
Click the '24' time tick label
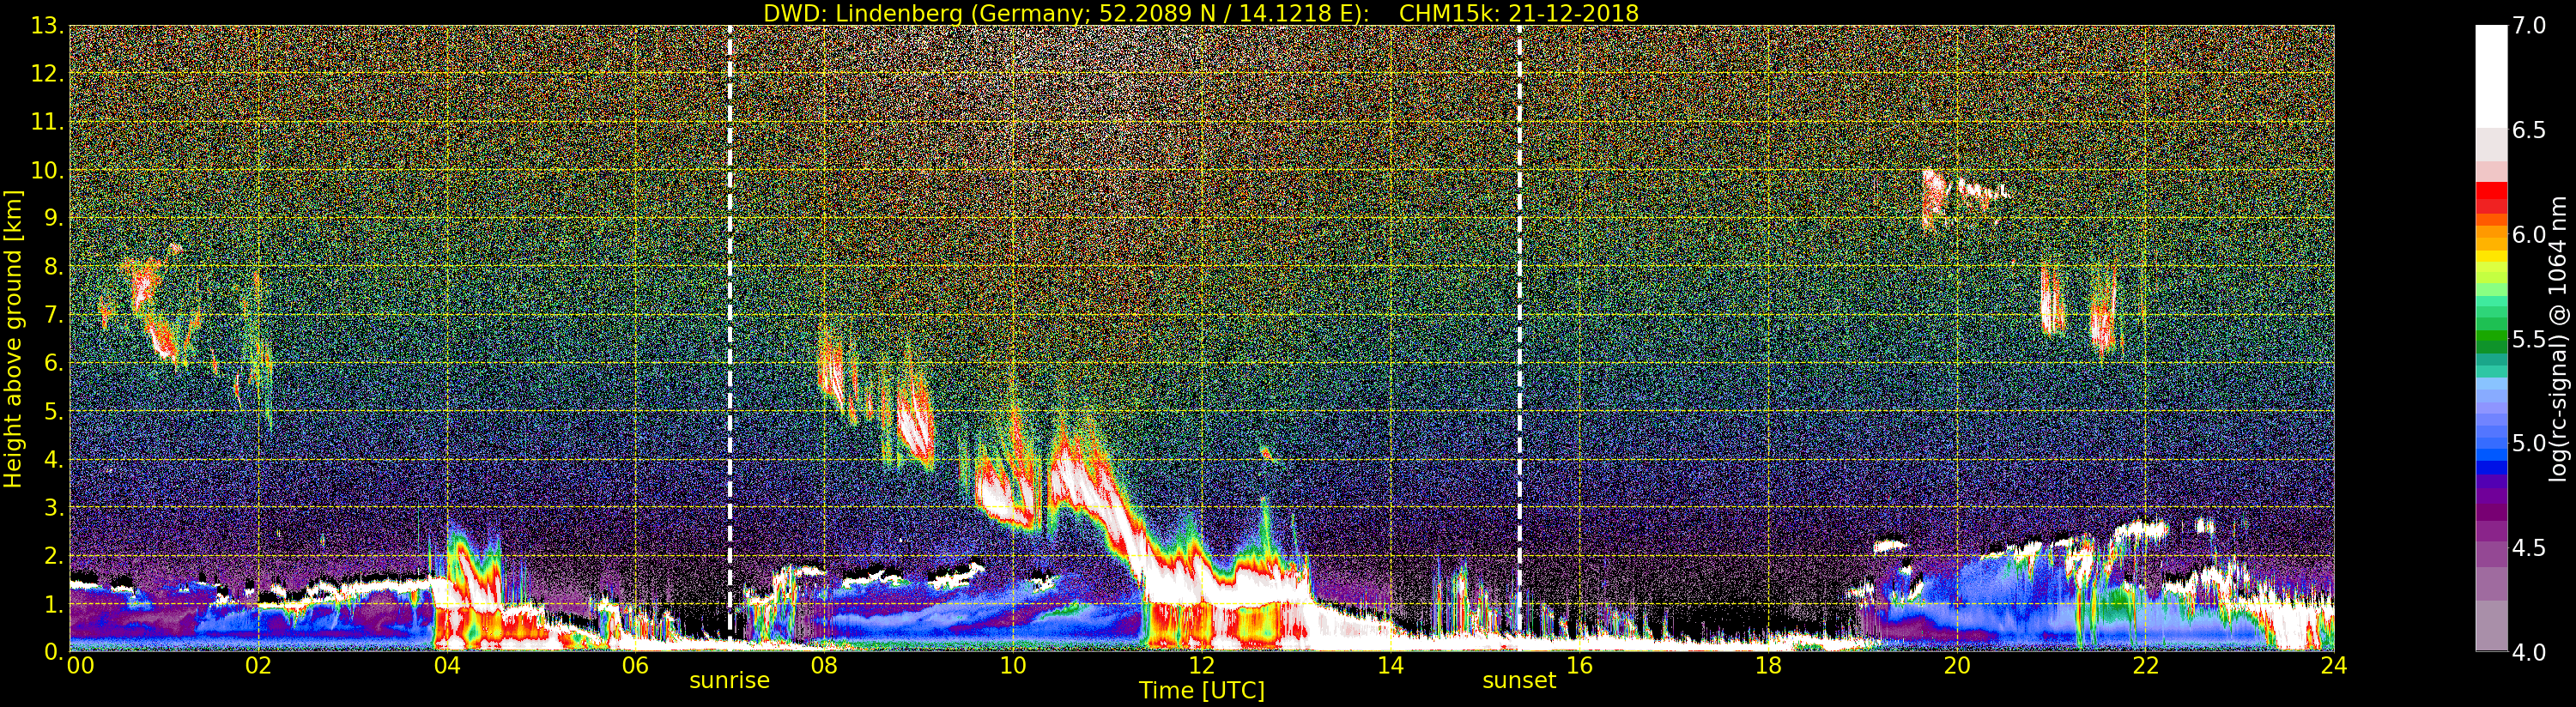coord(2334,666)
